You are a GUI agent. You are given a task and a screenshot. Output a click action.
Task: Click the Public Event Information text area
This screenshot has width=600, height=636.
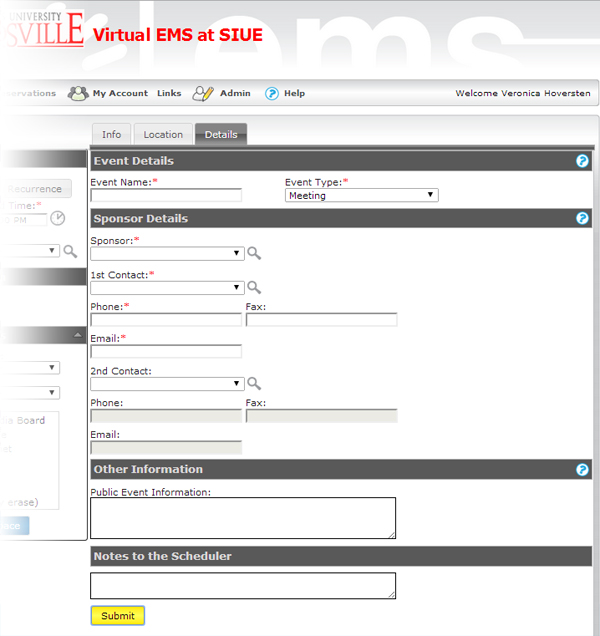point(242,518)
